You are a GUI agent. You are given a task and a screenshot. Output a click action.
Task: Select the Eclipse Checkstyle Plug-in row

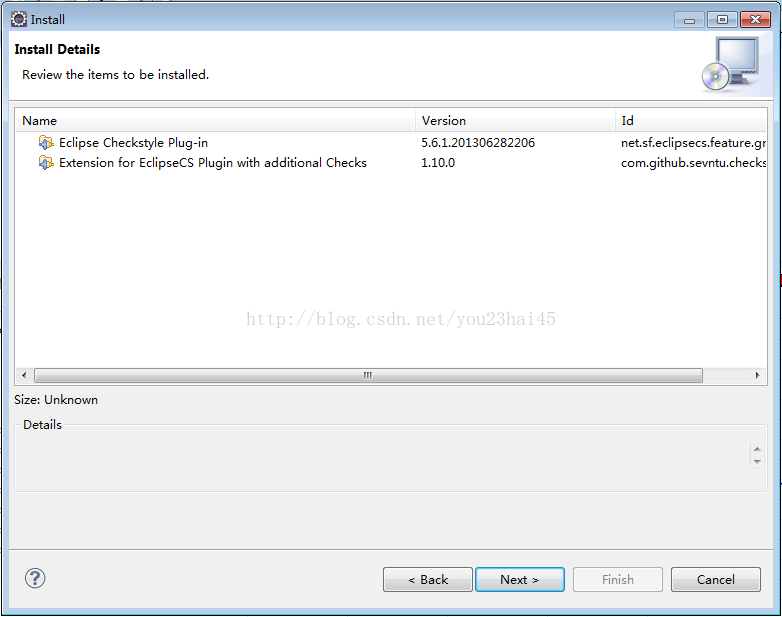pos(391,143)
